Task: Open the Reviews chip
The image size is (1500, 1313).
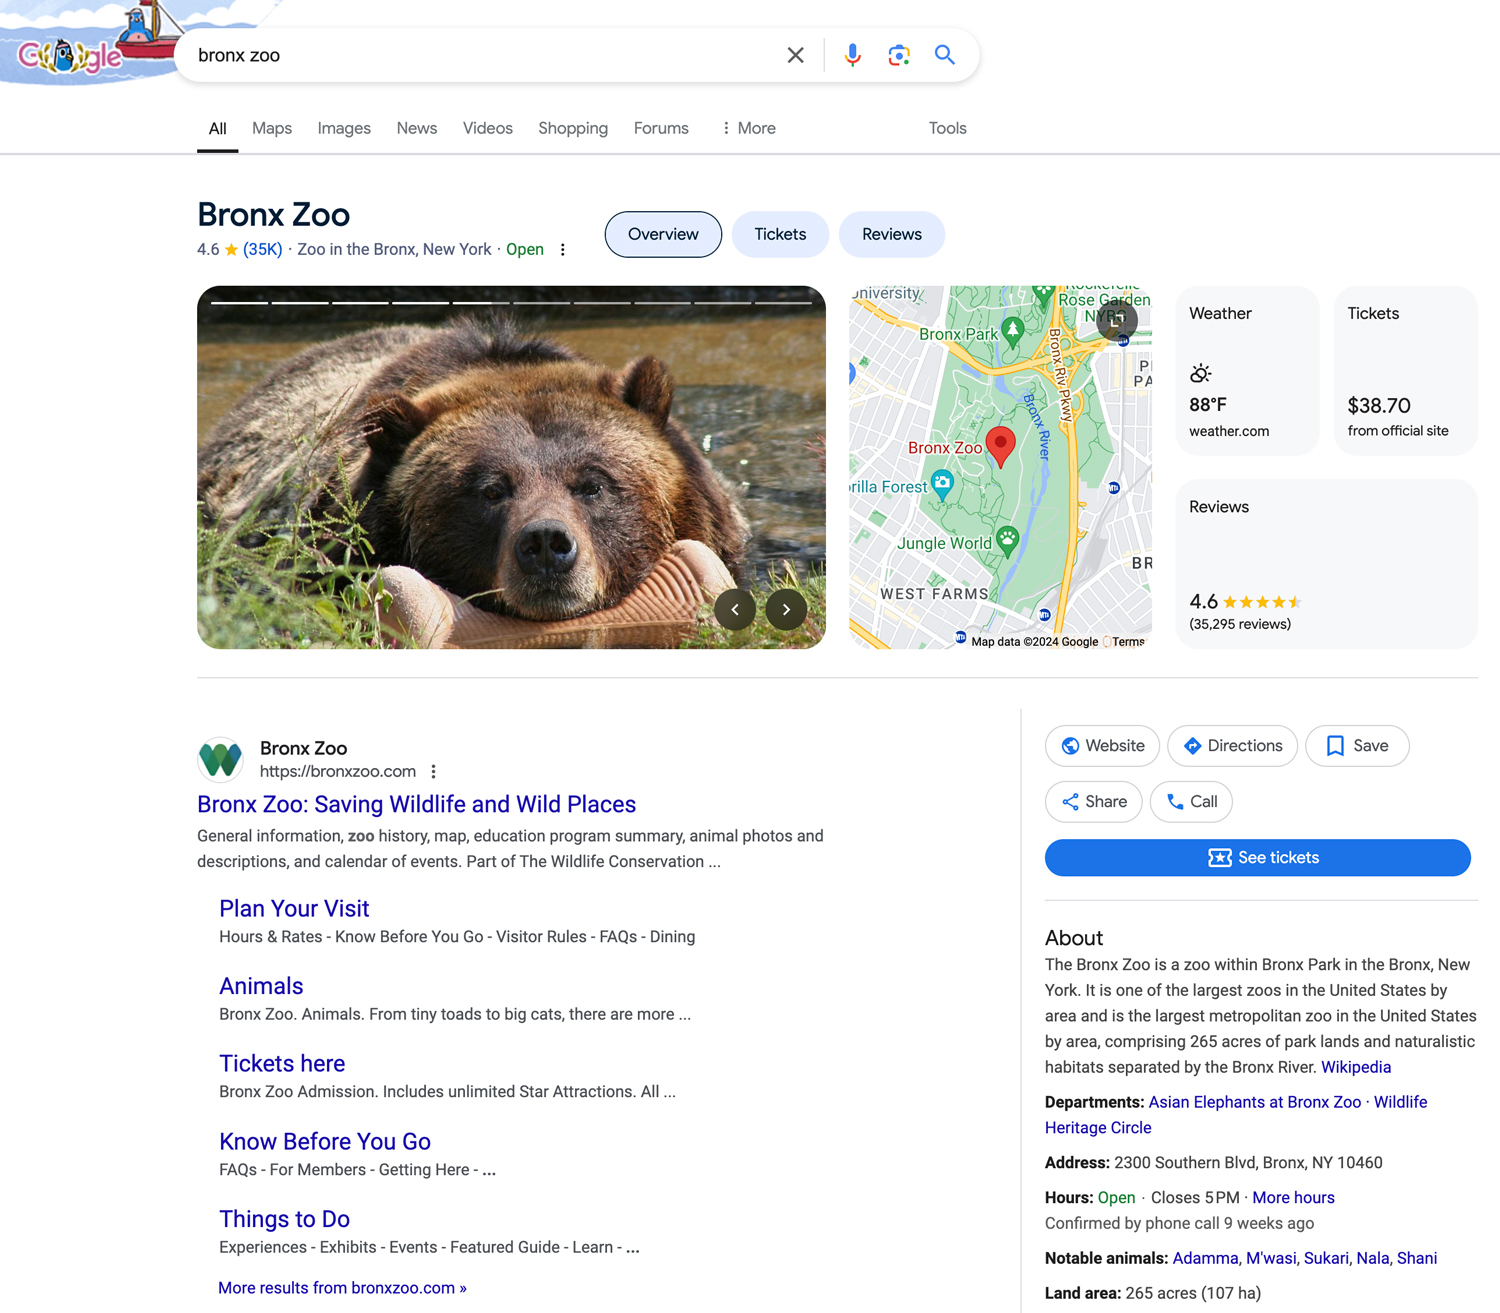Action: coord(891,234)
